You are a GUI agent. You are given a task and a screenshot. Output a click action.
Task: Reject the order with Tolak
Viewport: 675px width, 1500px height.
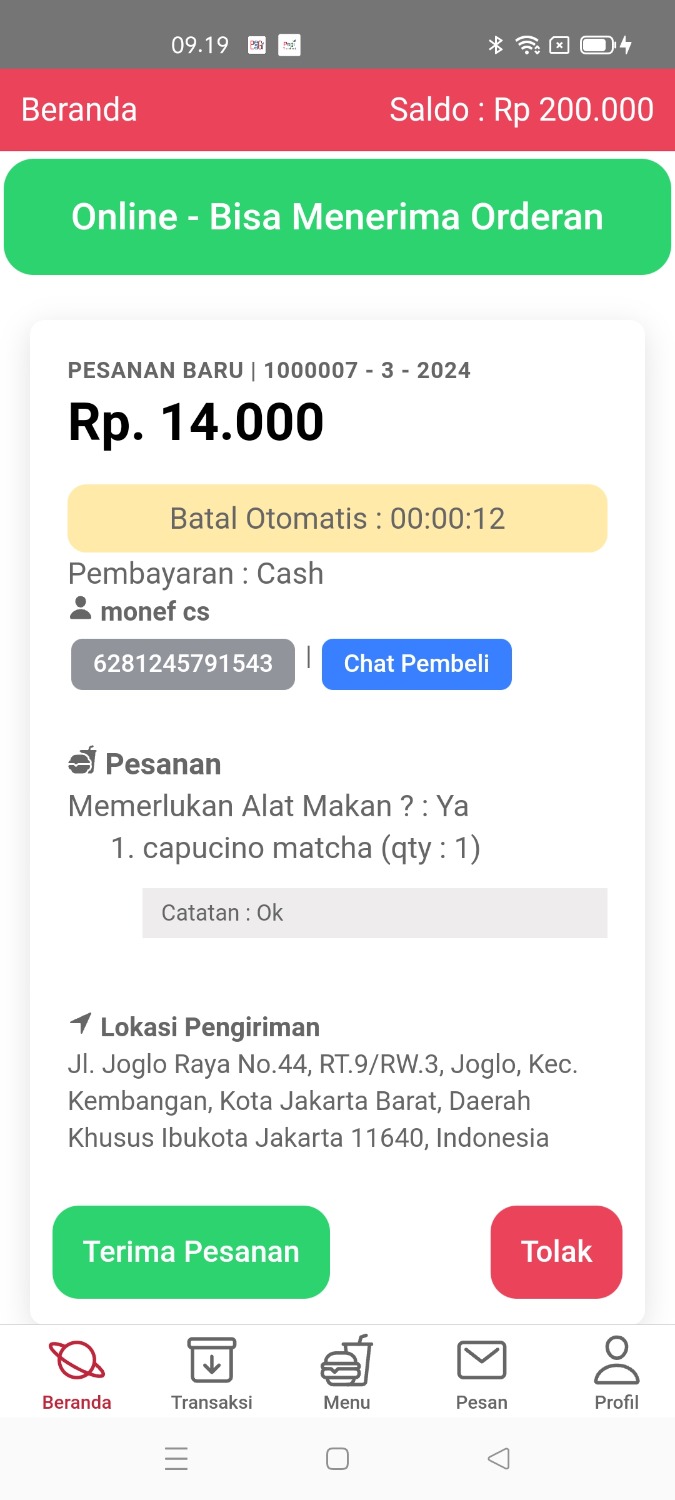click(556, 1252)
